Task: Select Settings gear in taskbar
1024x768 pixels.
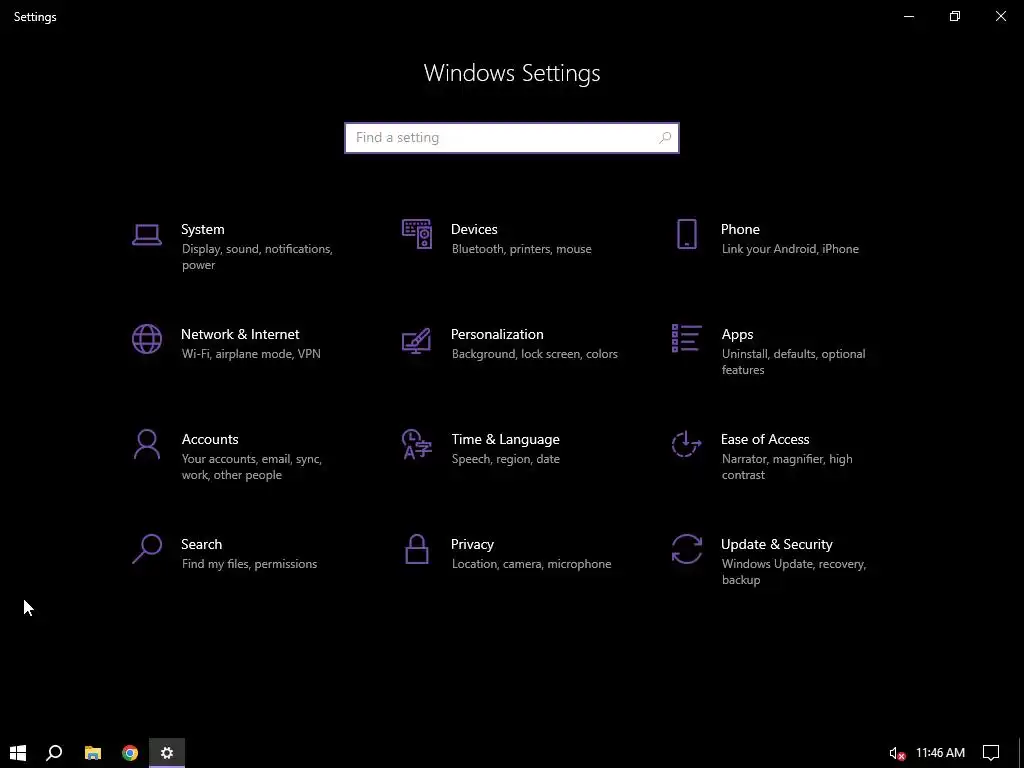Action: click(167, 753)
